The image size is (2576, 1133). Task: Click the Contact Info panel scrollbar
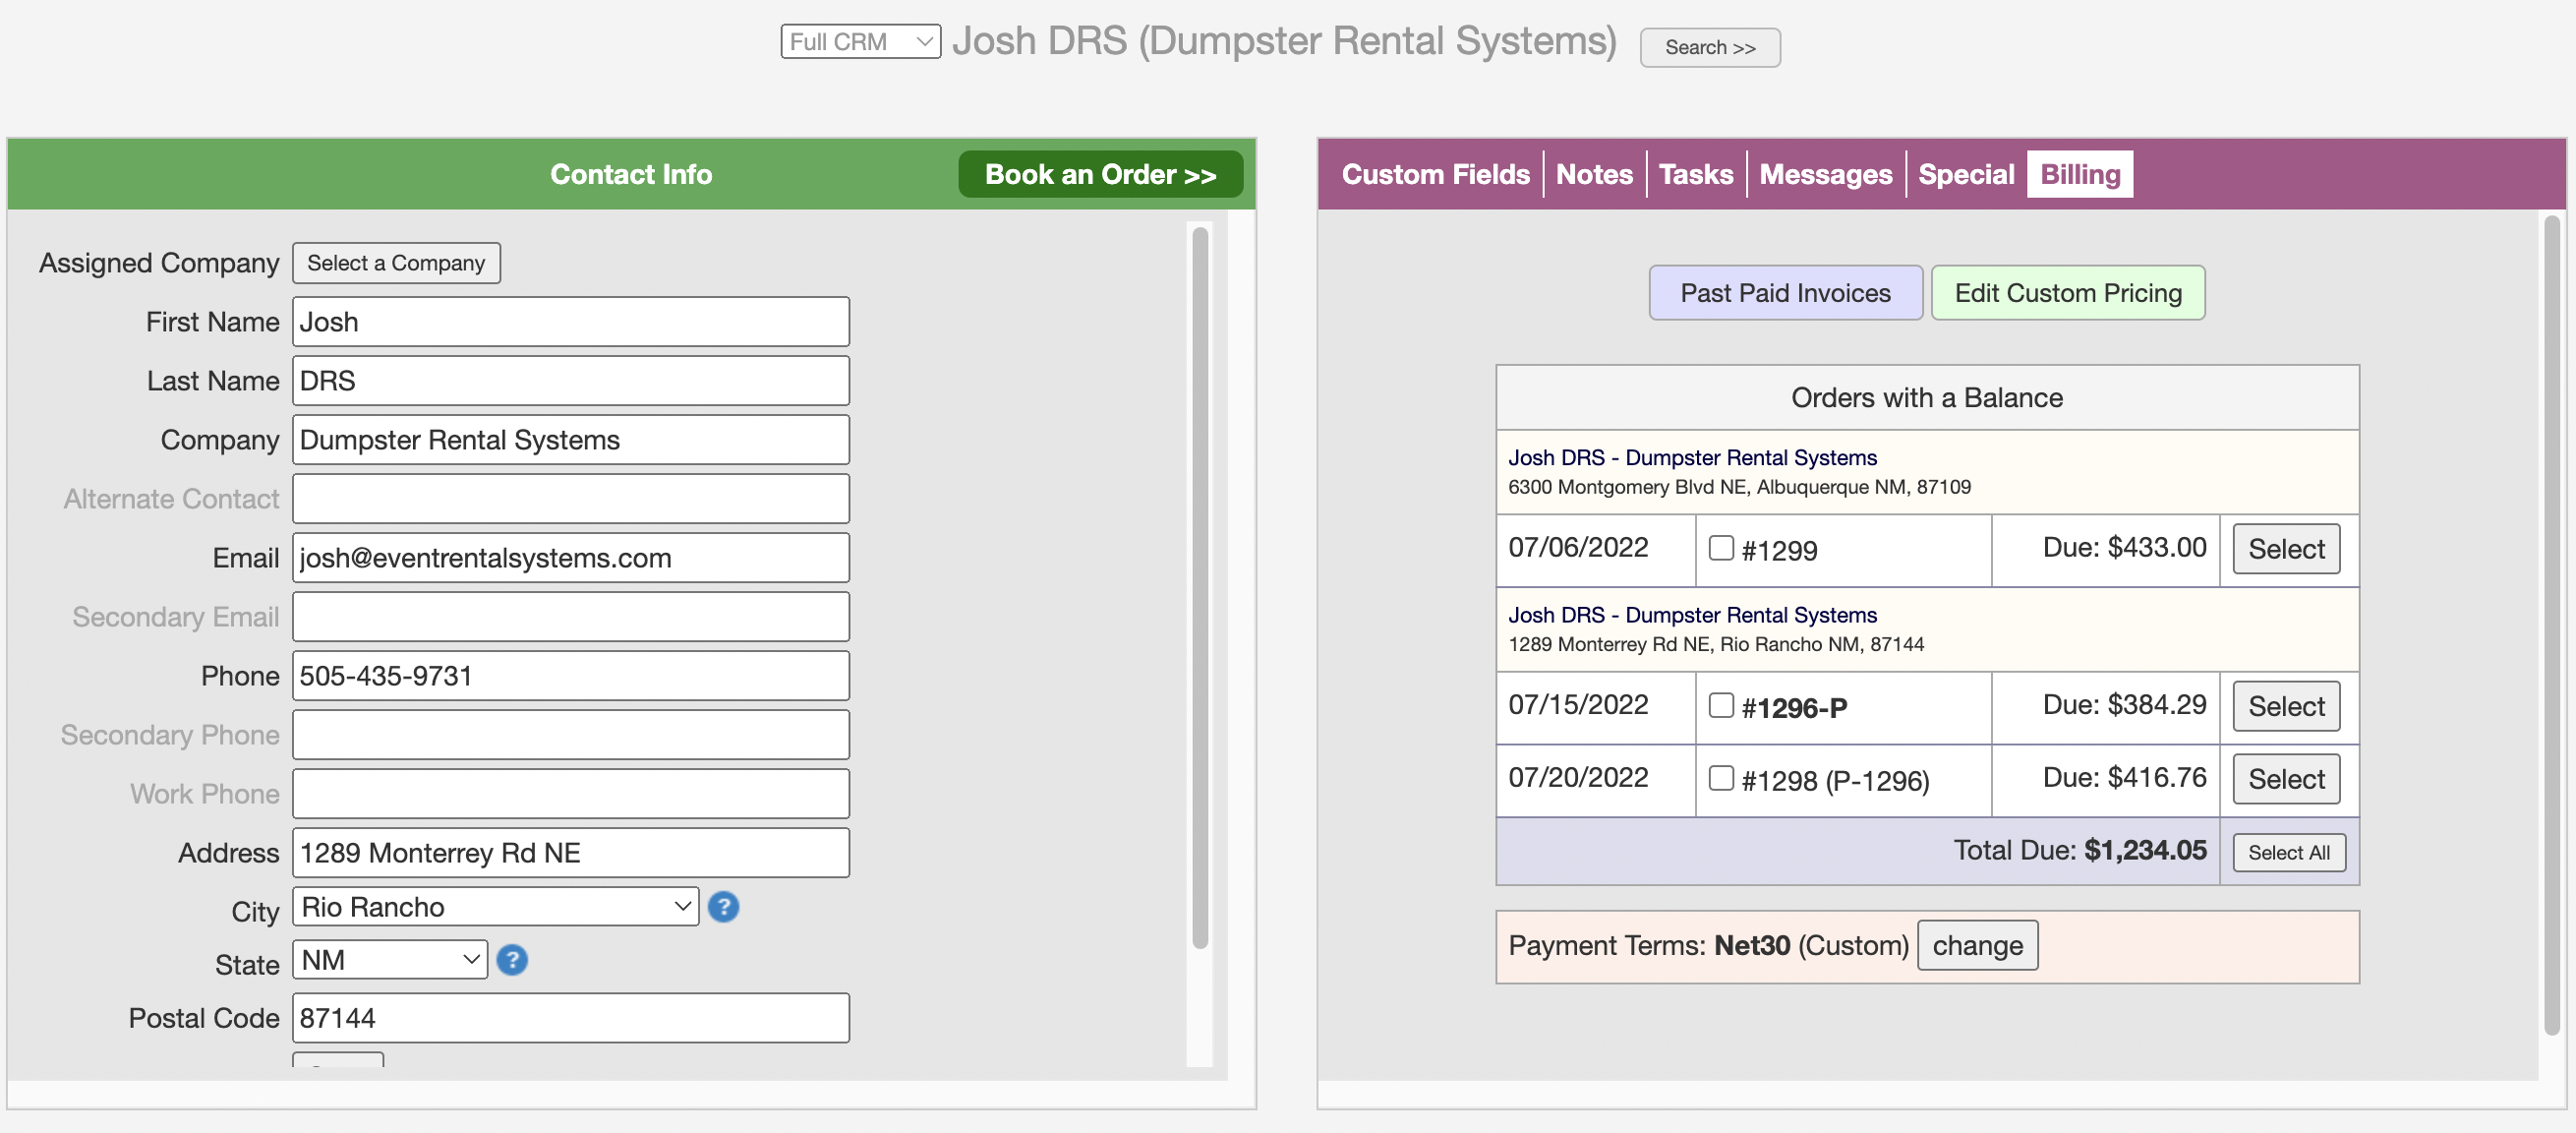click(1199, 588)
